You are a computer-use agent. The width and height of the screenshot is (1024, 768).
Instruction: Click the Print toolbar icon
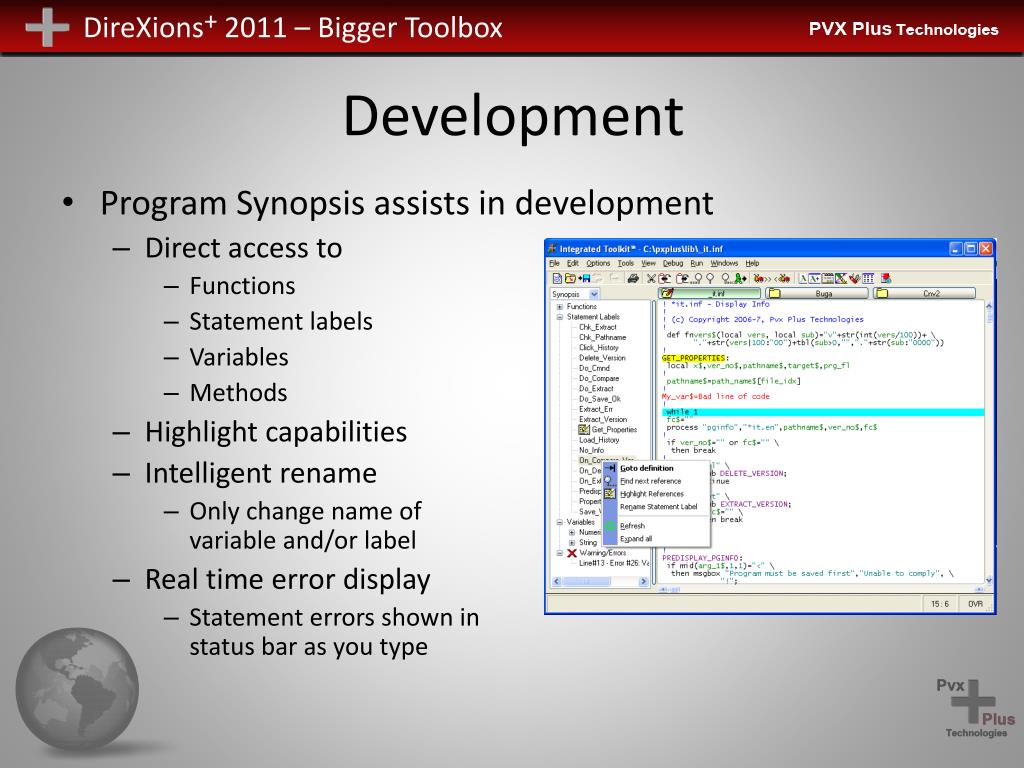(x=633, y=279)
